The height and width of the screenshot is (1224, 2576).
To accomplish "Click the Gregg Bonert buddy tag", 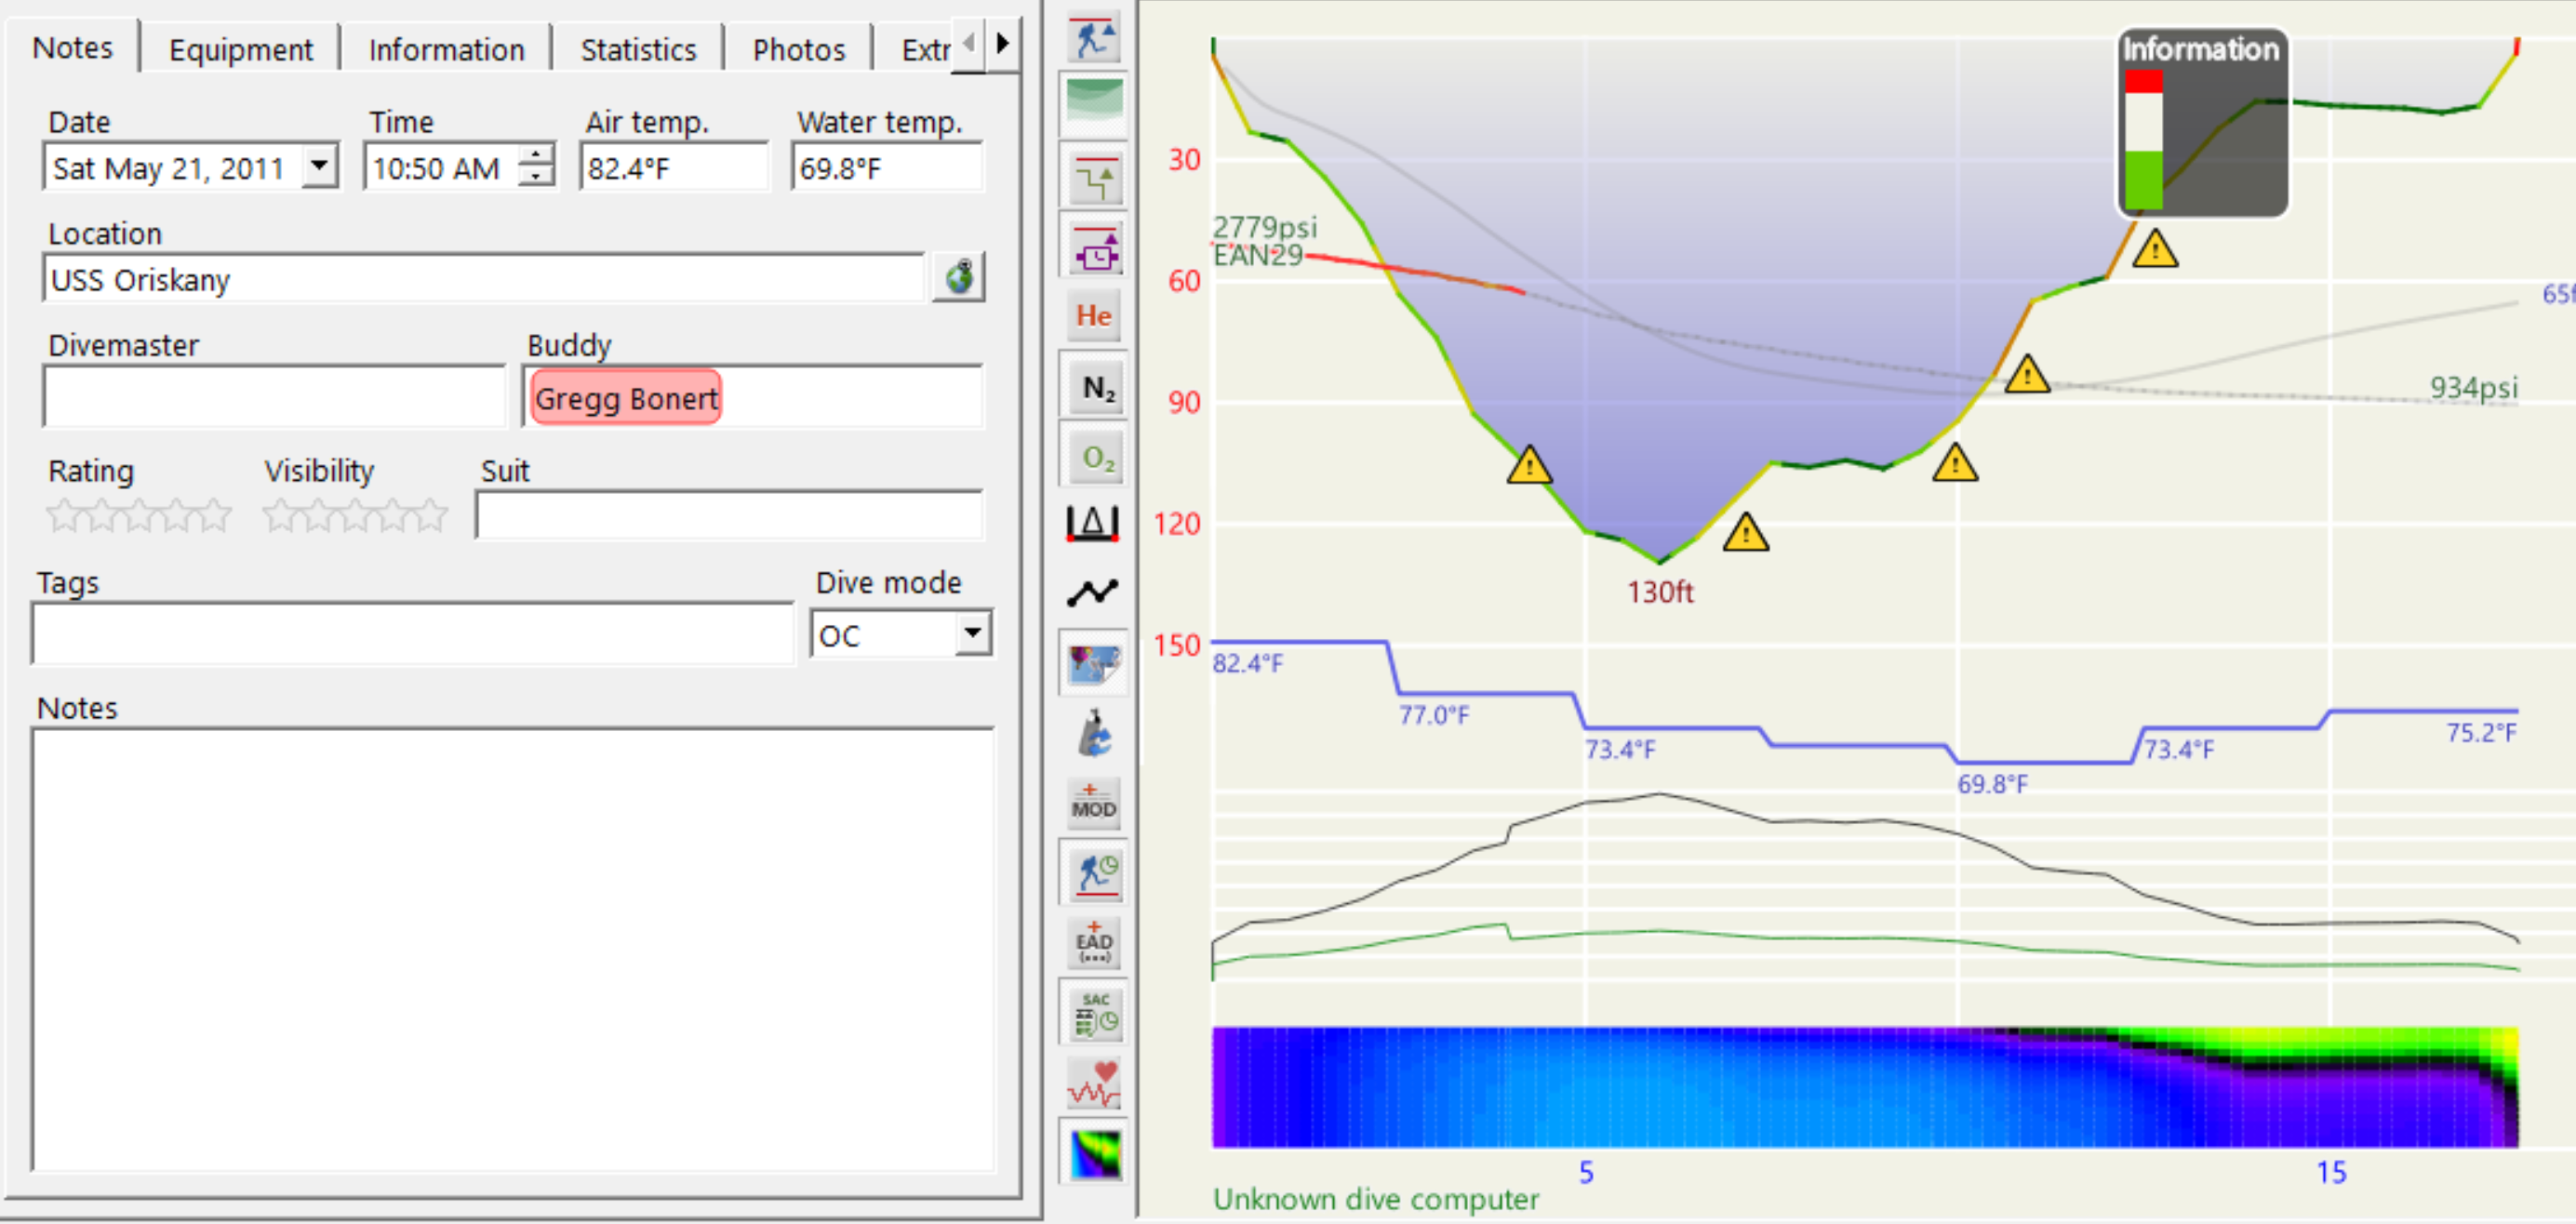I will coord(625,398).
